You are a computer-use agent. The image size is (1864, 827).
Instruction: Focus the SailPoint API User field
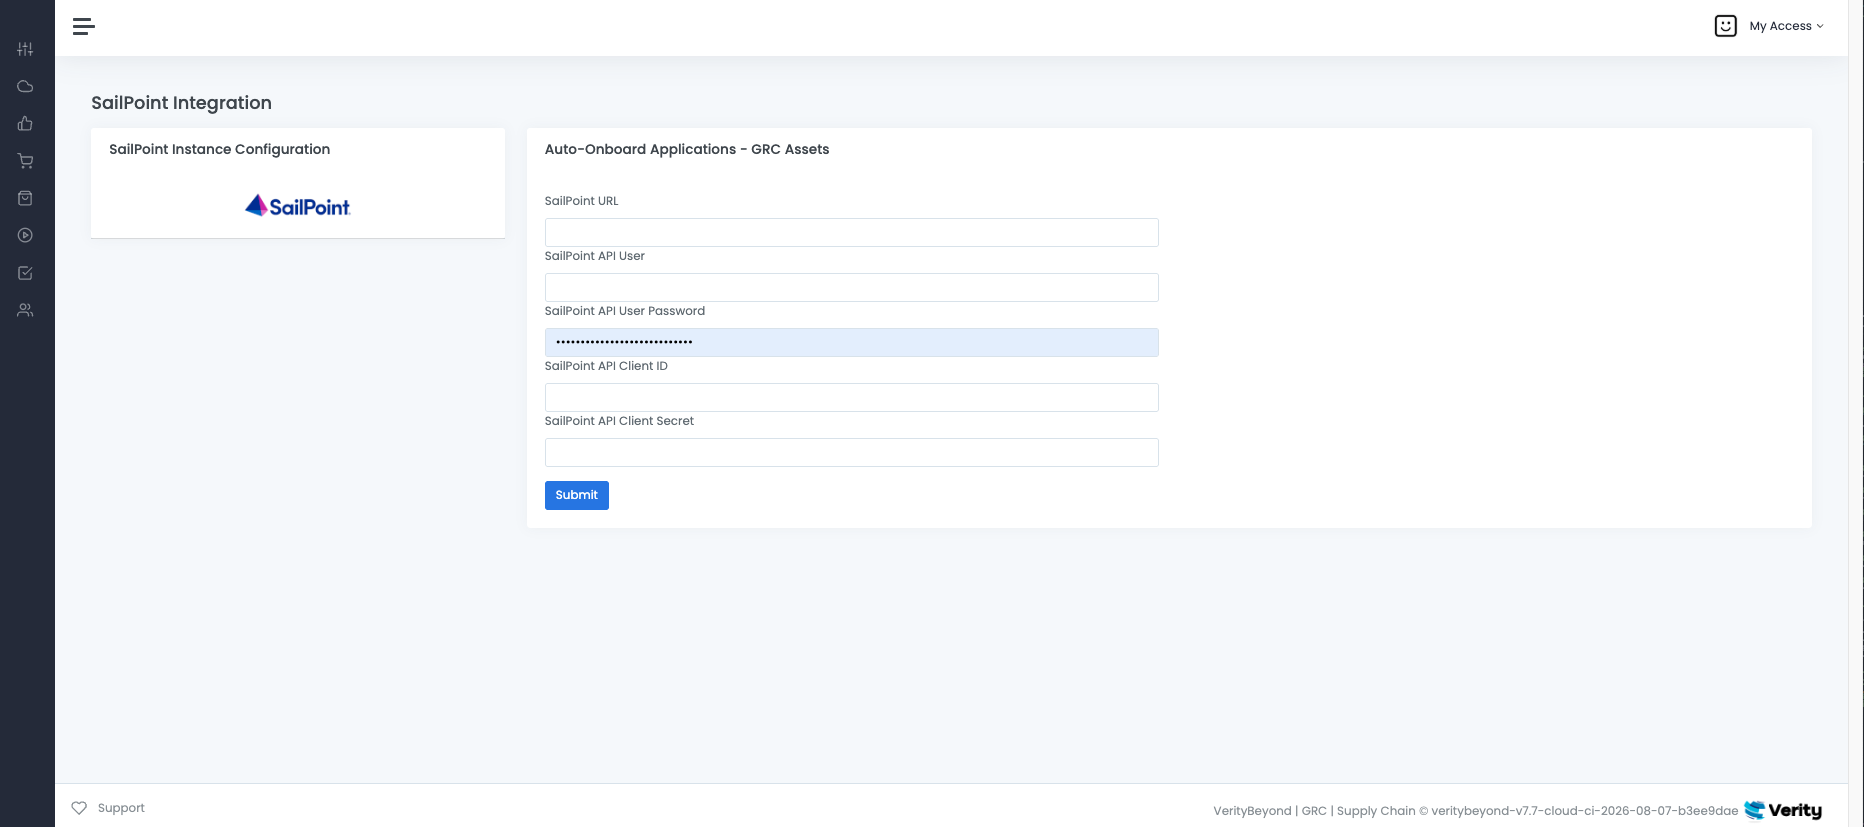coord(852,288)
